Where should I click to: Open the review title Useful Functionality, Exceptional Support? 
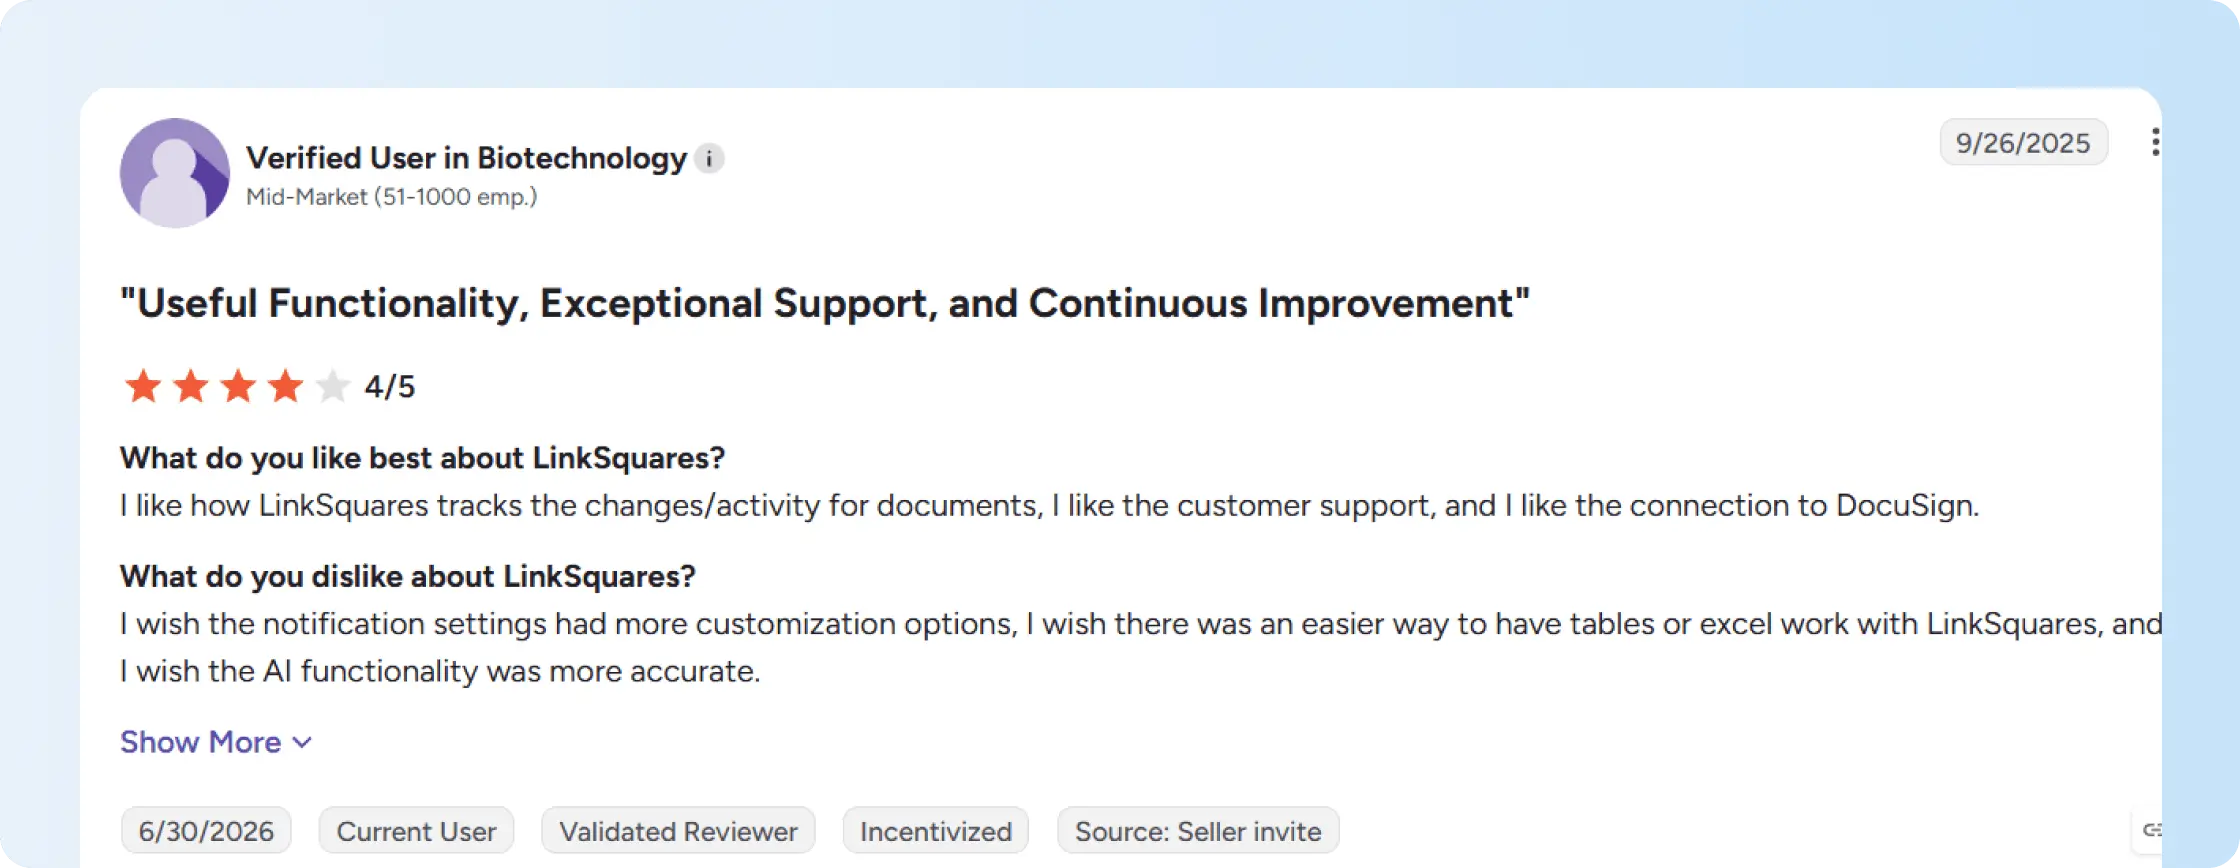pyautogui.click(x=825, y=304)
